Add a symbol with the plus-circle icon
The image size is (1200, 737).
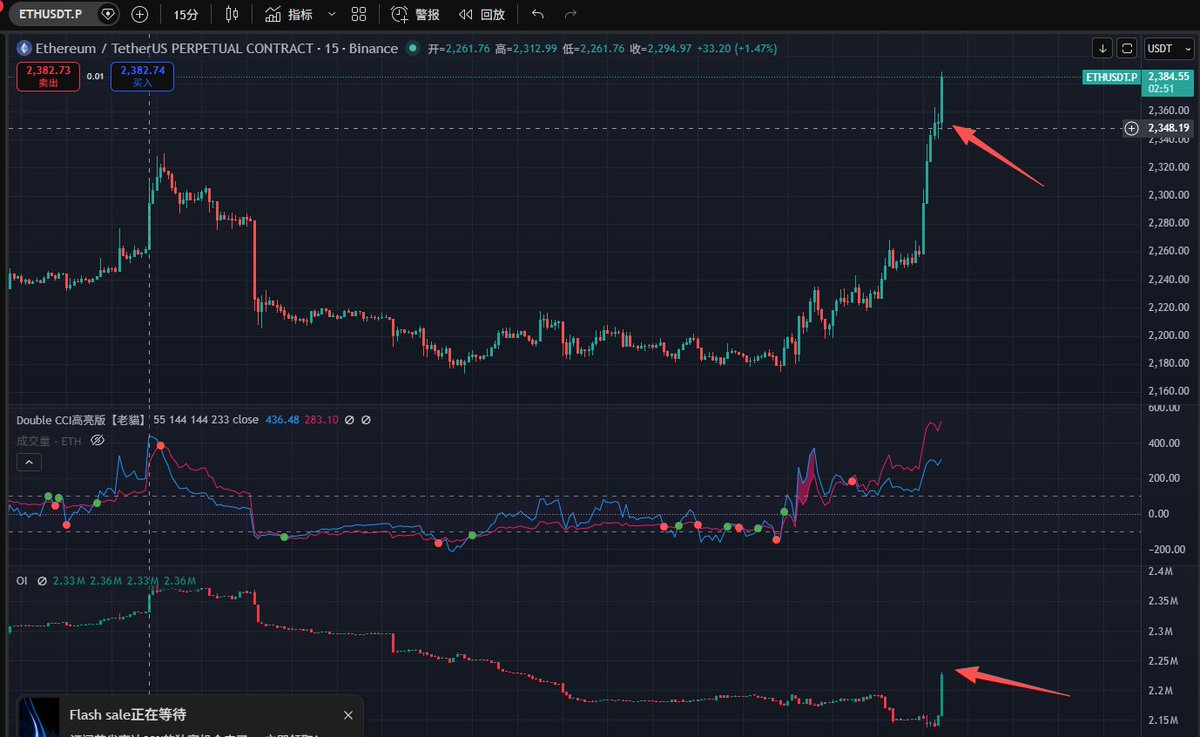(x=140, y=14)
